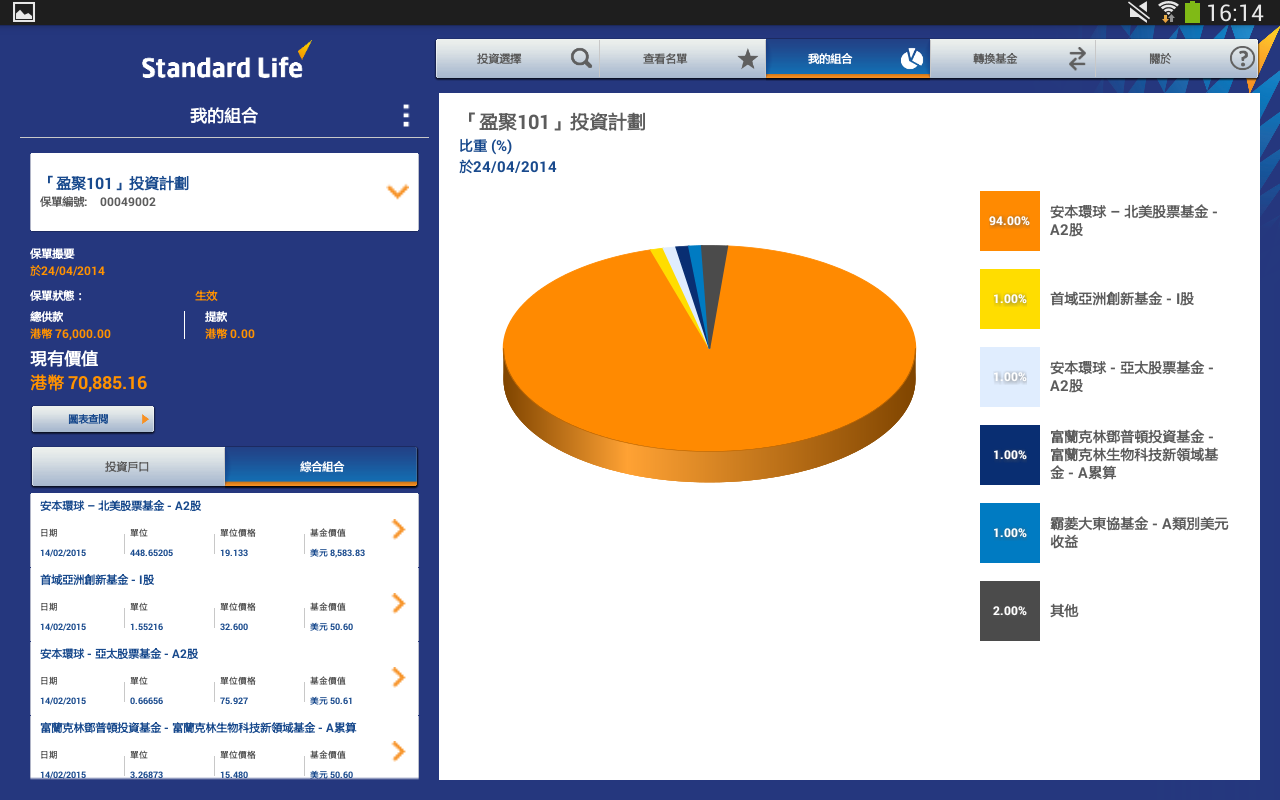The width and height of the screenshot is (1280, 800).
Task: Tap the Wi-Fi icon in status bar
Action: pyautogui.click(x=1168, y=12)
